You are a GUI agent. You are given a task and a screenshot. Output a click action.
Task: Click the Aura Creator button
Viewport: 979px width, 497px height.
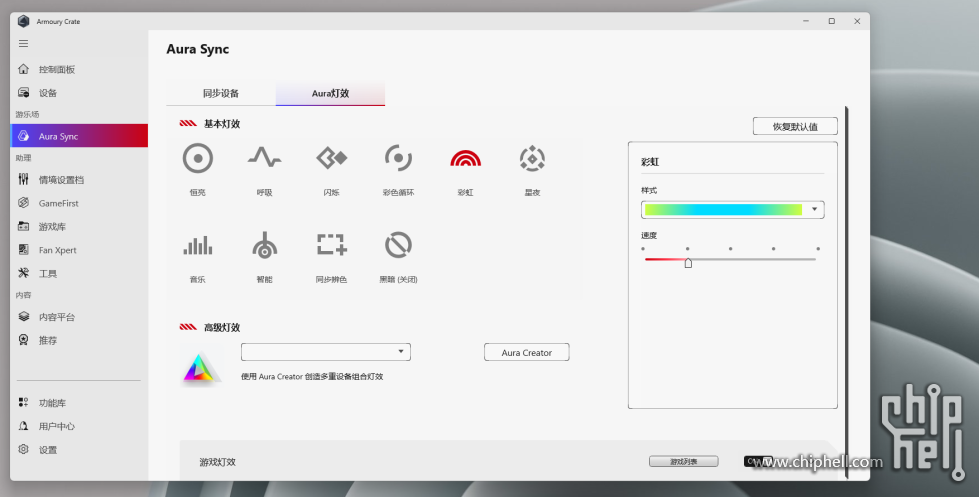point(526,352)
